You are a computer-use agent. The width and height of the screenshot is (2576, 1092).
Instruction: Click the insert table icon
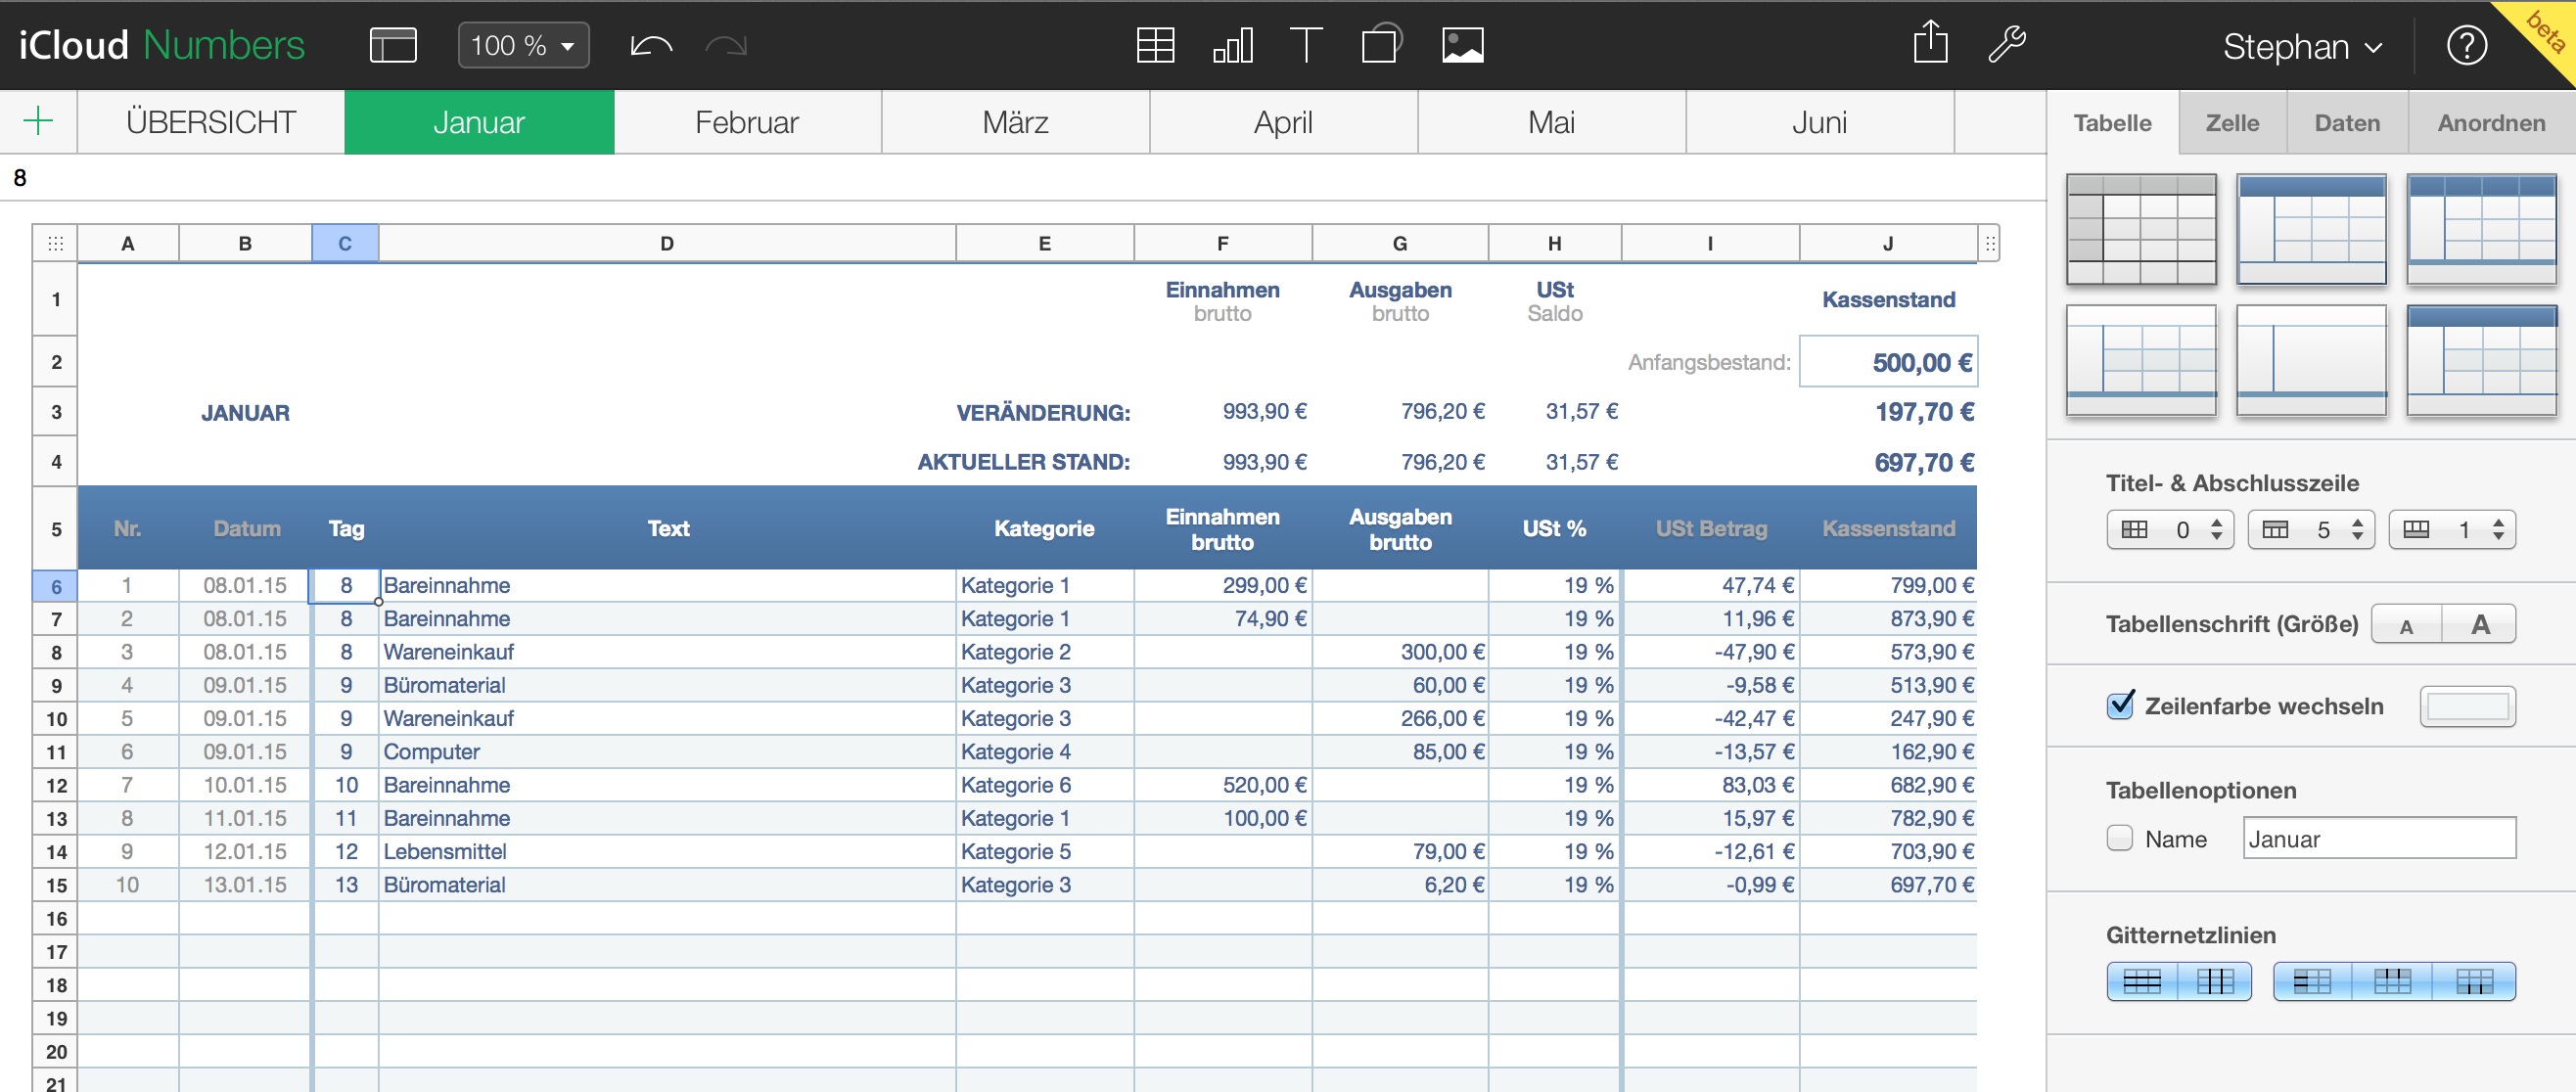click(x=1155, y=45)
